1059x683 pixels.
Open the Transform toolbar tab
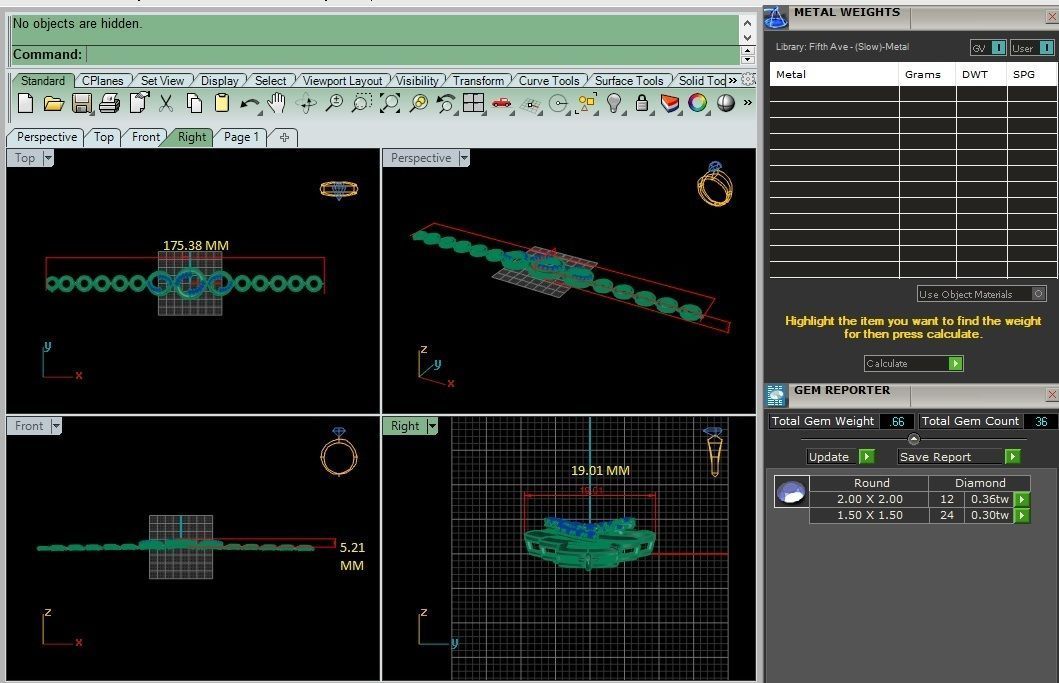(478, 80)
